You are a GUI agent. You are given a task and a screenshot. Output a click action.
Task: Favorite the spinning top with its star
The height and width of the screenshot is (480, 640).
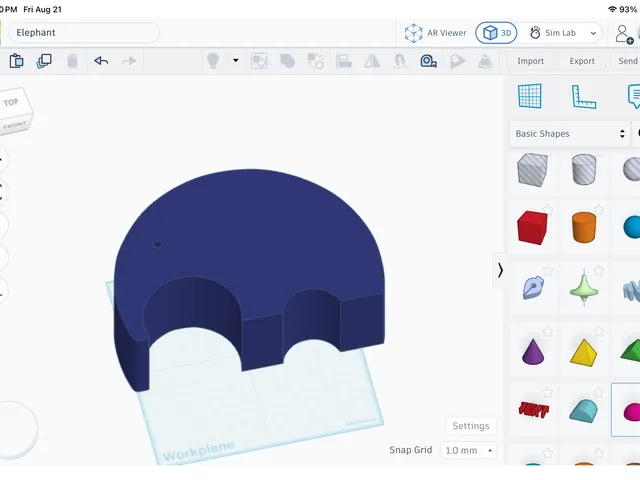[598, 271]
